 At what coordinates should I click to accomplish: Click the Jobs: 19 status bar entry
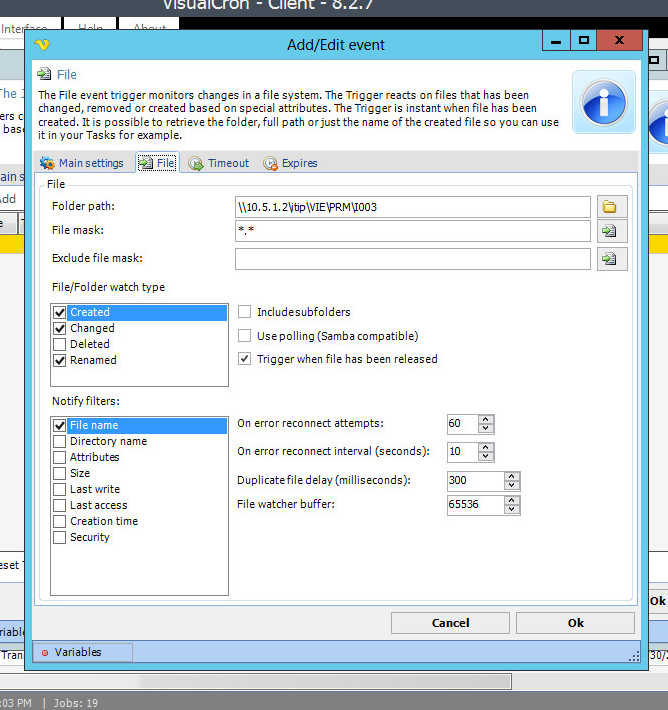pyautogui.click(x=76, y=703)
